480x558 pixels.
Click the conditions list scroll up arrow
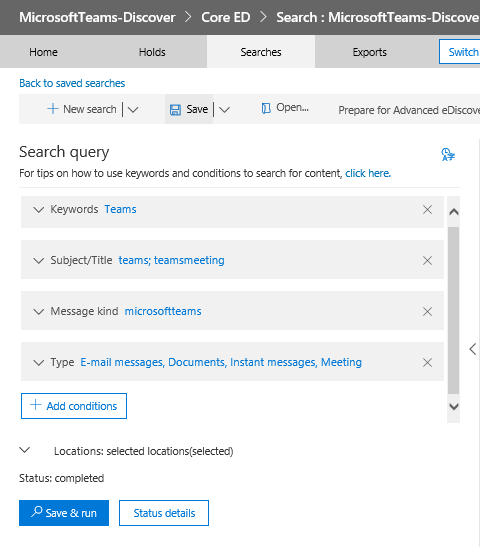454,212
